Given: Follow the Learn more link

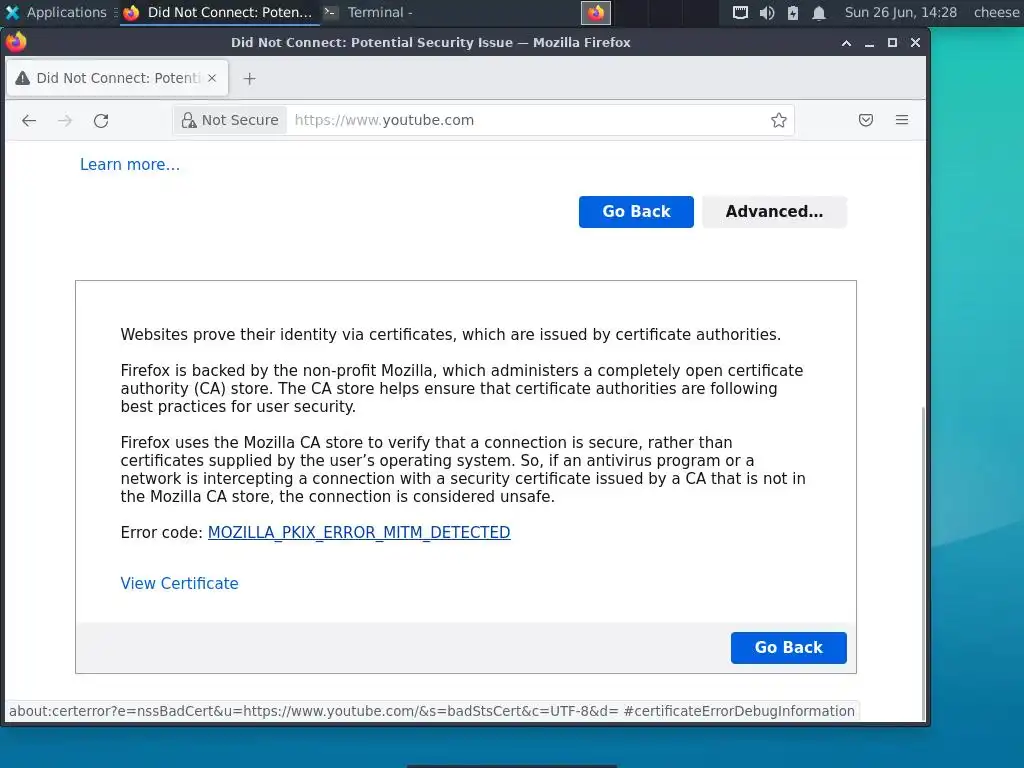Looking at the screenshot, I should click(x=129, y=165).
